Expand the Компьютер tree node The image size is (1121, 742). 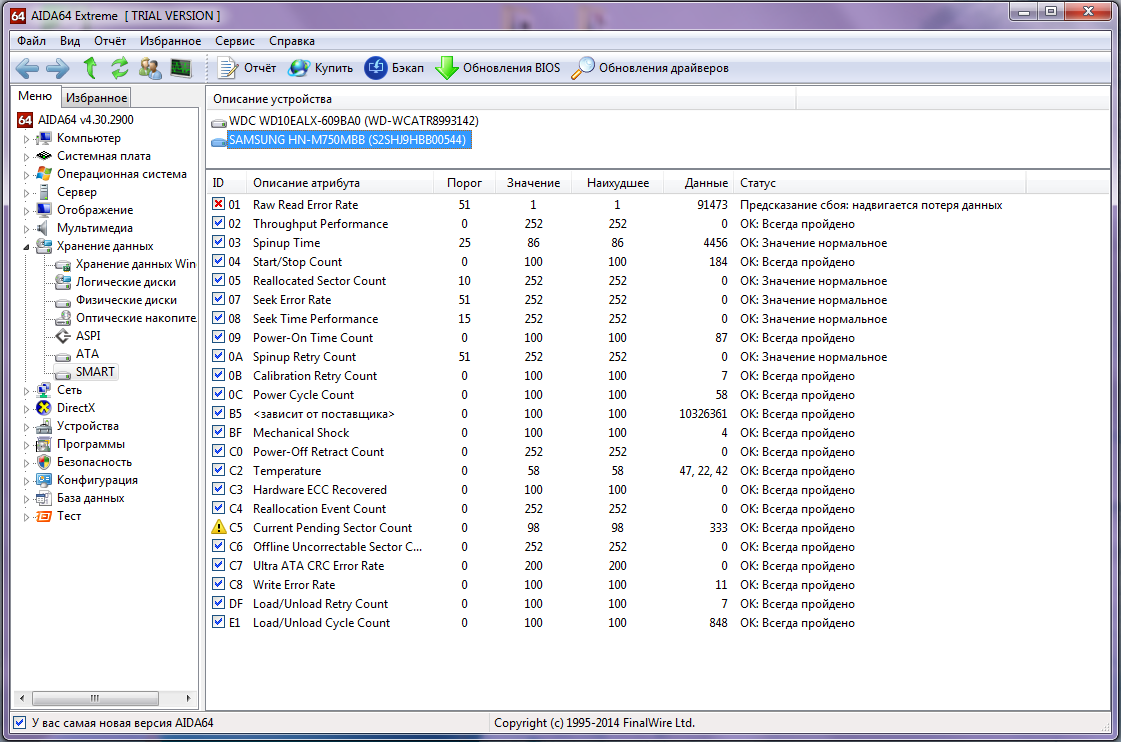point(27,138)
